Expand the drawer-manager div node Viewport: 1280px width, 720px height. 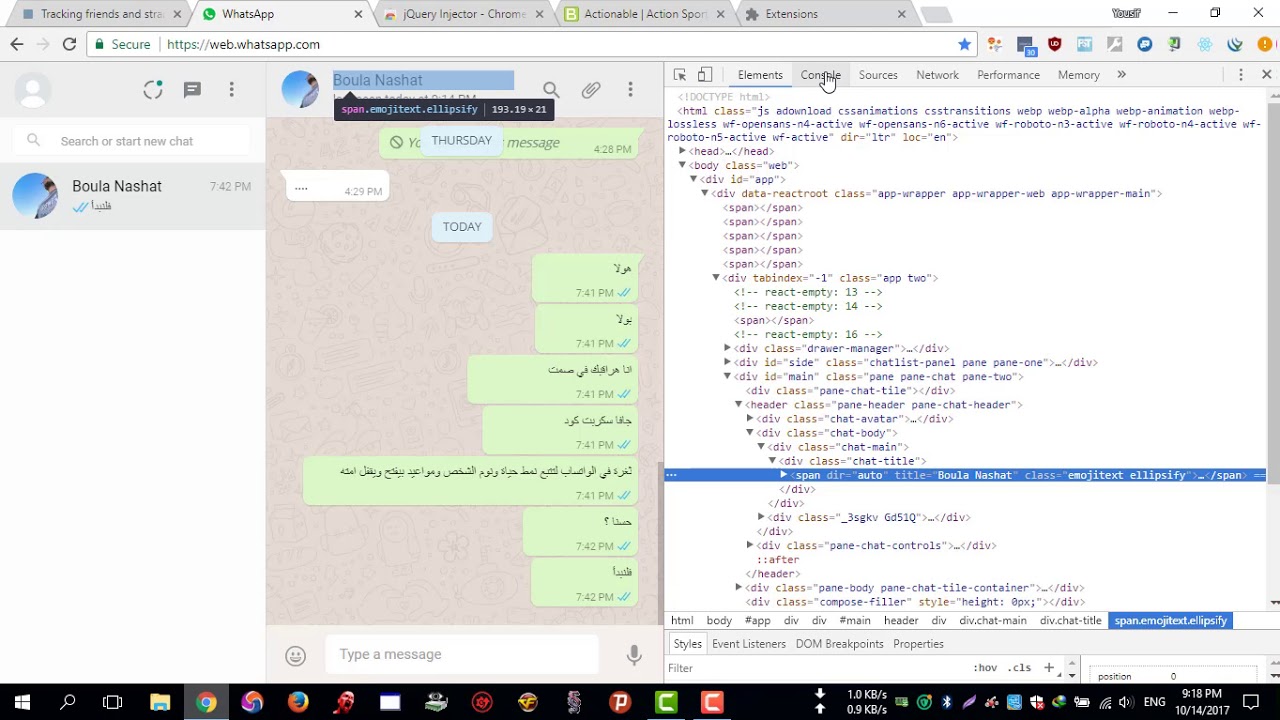coord(727,348)
